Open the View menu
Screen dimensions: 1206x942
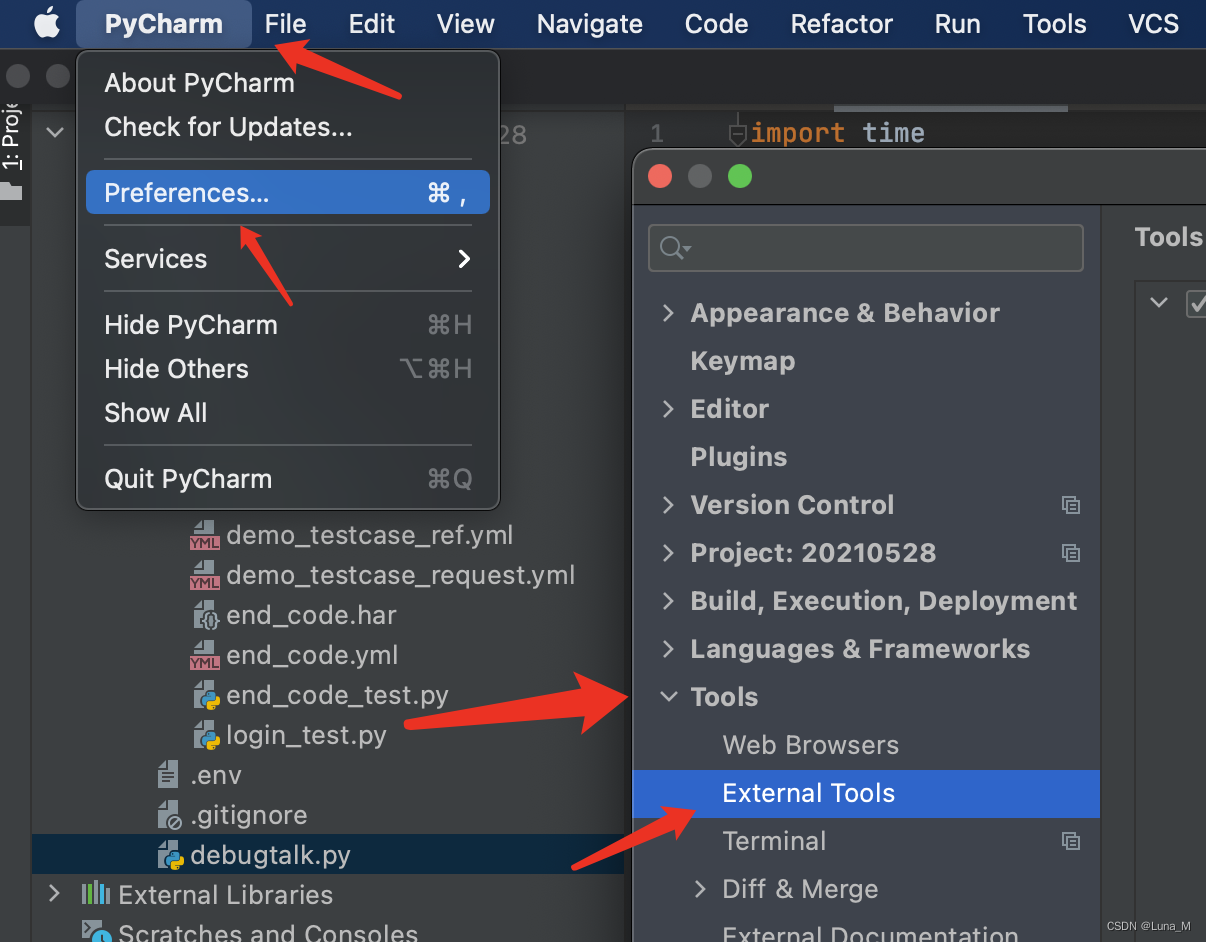click(x=466, y=24)
